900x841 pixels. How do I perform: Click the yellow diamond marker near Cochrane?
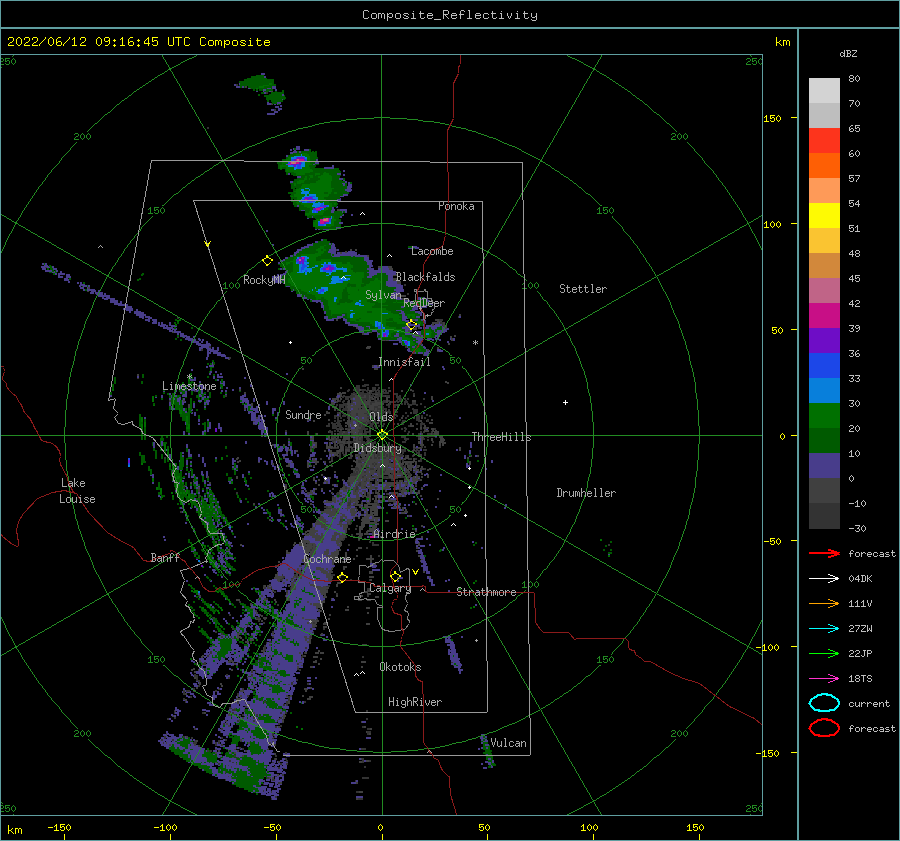click(343, 577)
